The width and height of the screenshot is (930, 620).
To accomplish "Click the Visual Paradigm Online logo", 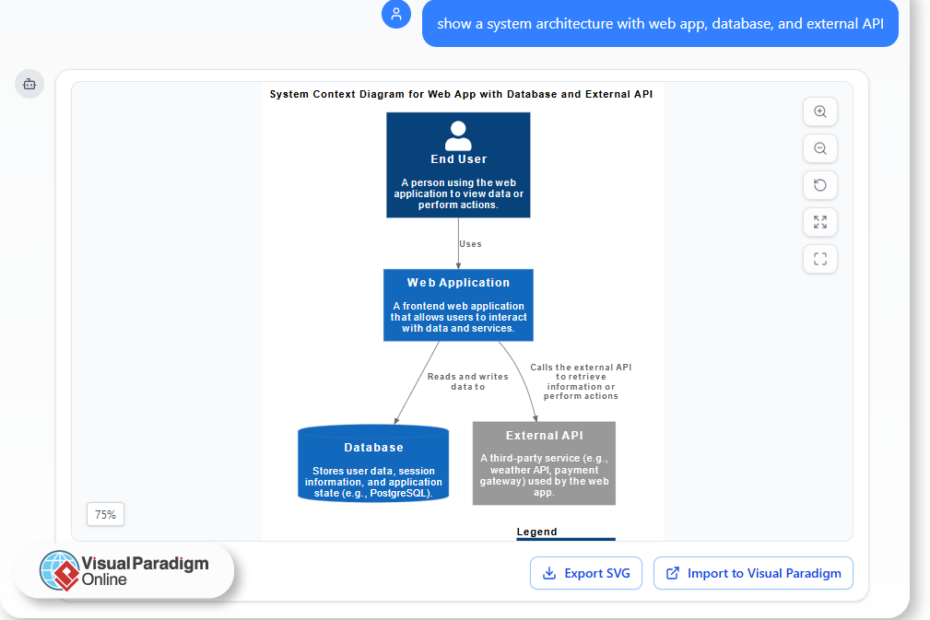I will coord(124,571).
